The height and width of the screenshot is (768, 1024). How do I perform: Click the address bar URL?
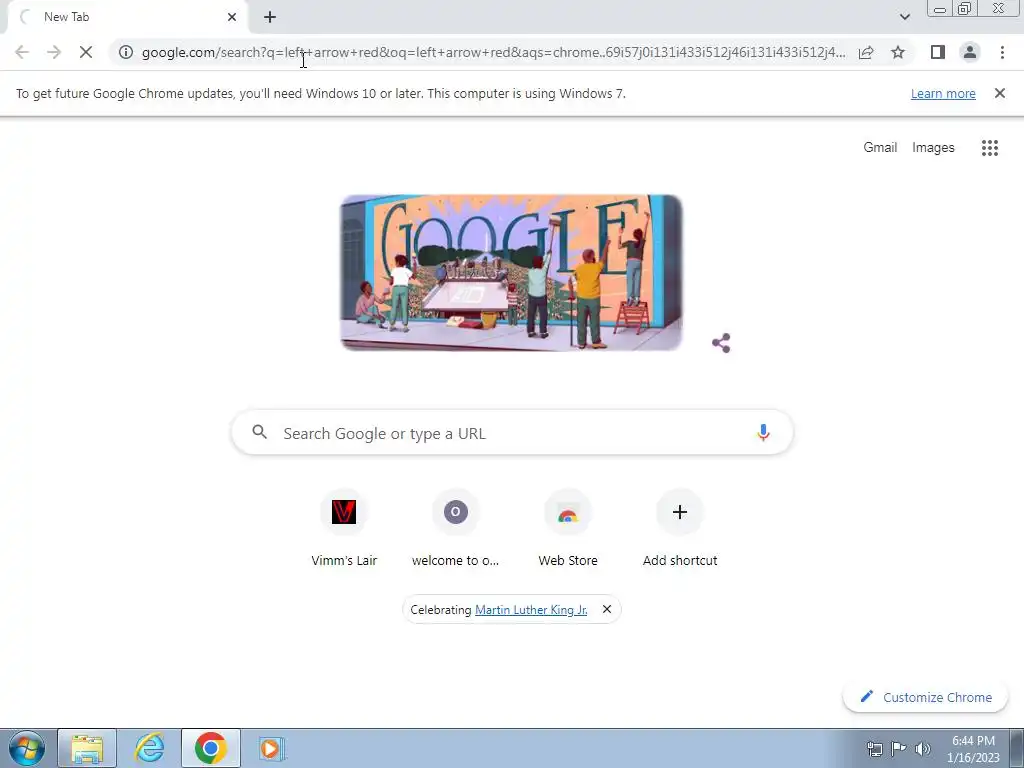(x=493, y=52)
